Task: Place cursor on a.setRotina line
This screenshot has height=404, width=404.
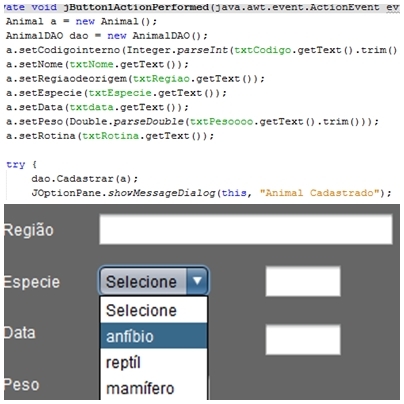Action: pyautogui.click(x=110, y=136)
